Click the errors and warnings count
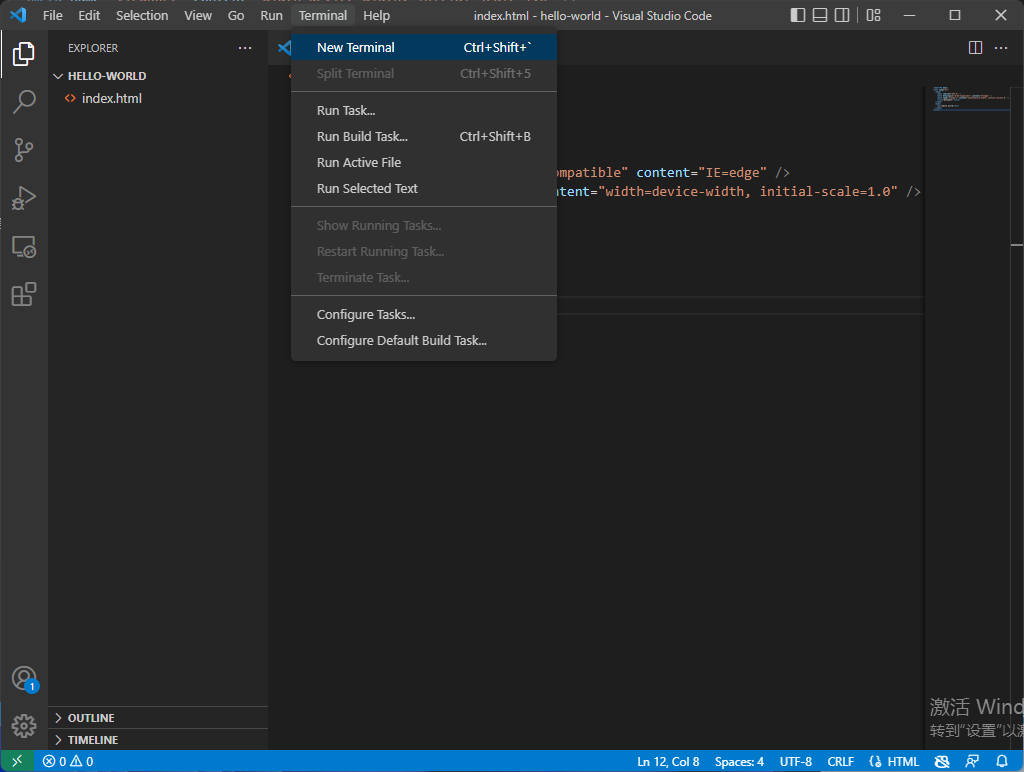Screen dimensions: 1024x772 68,762
